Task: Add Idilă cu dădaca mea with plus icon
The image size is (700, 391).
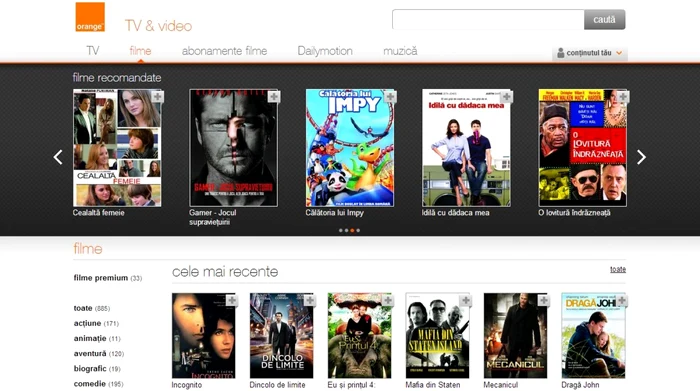Action: click(x=506, y=96)
